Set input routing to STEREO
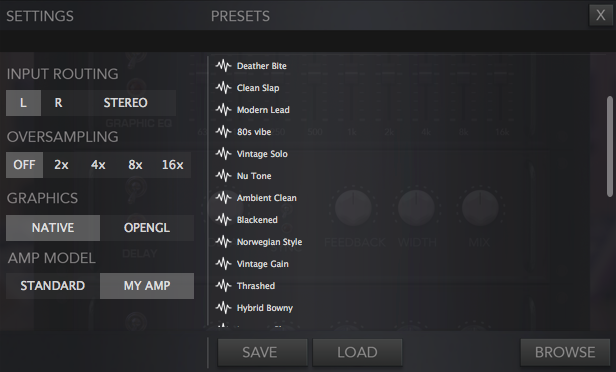 125,103
